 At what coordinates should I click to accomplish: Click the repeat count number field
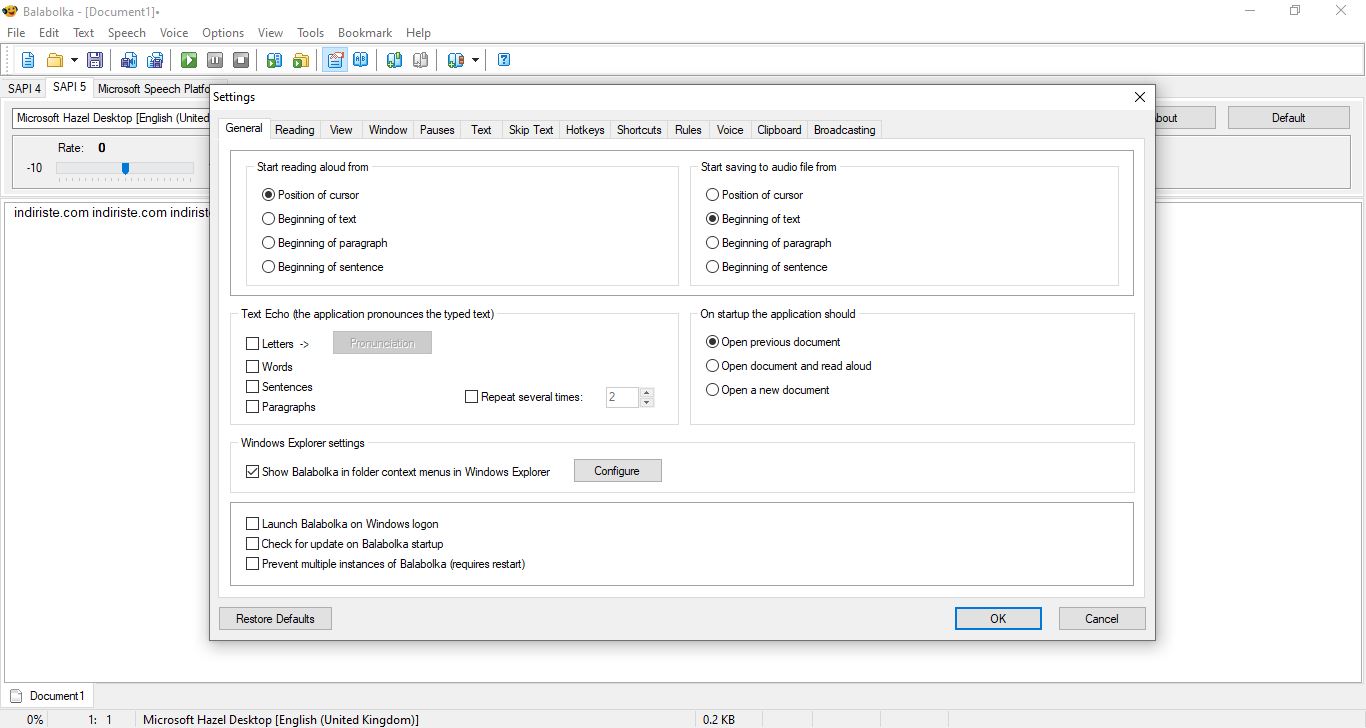pyautogui.click(x=622, y=398)
